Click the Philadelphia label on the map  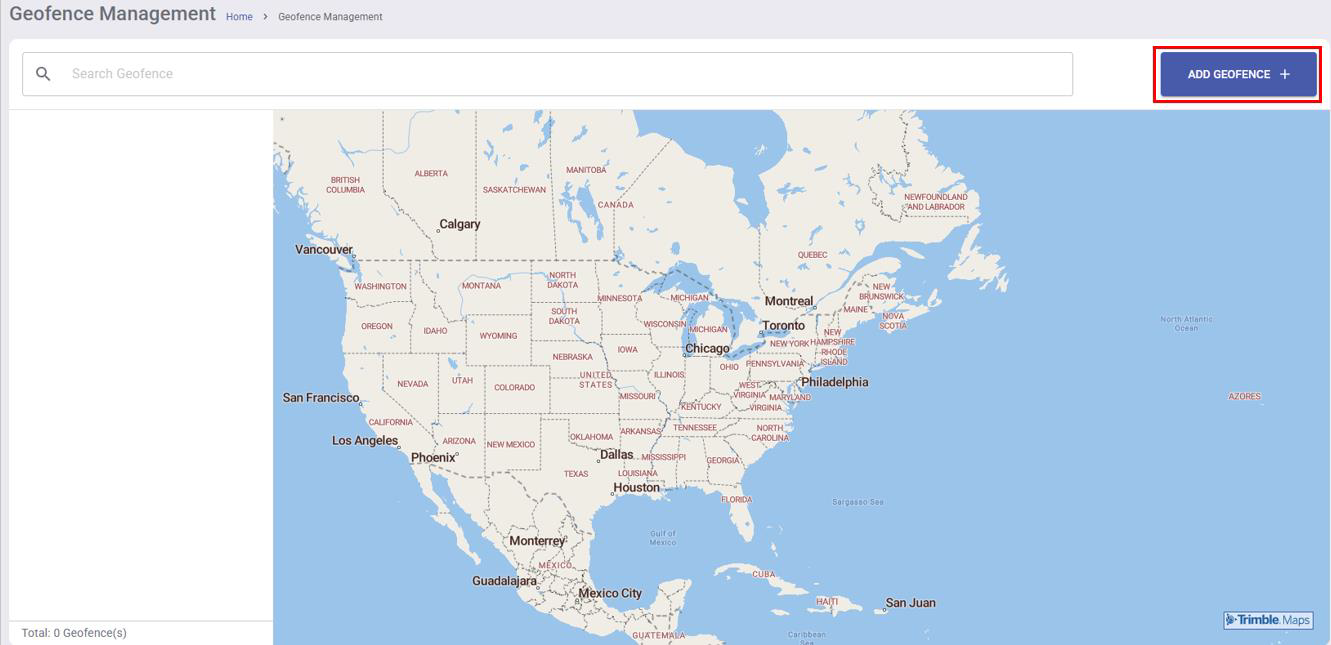tap(834, 382)
